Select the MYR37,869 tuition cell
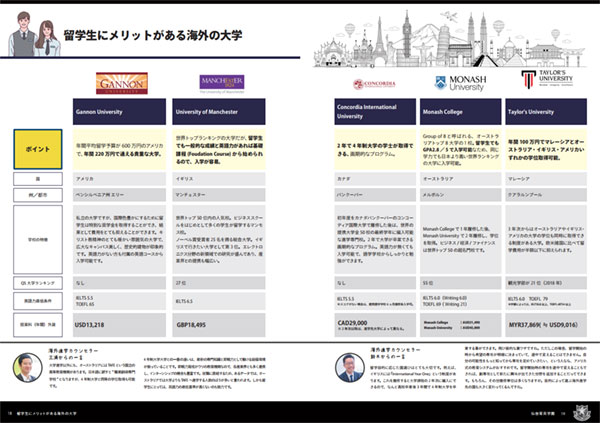The height and width of the screenshot is (423, 600). point(546,325)
